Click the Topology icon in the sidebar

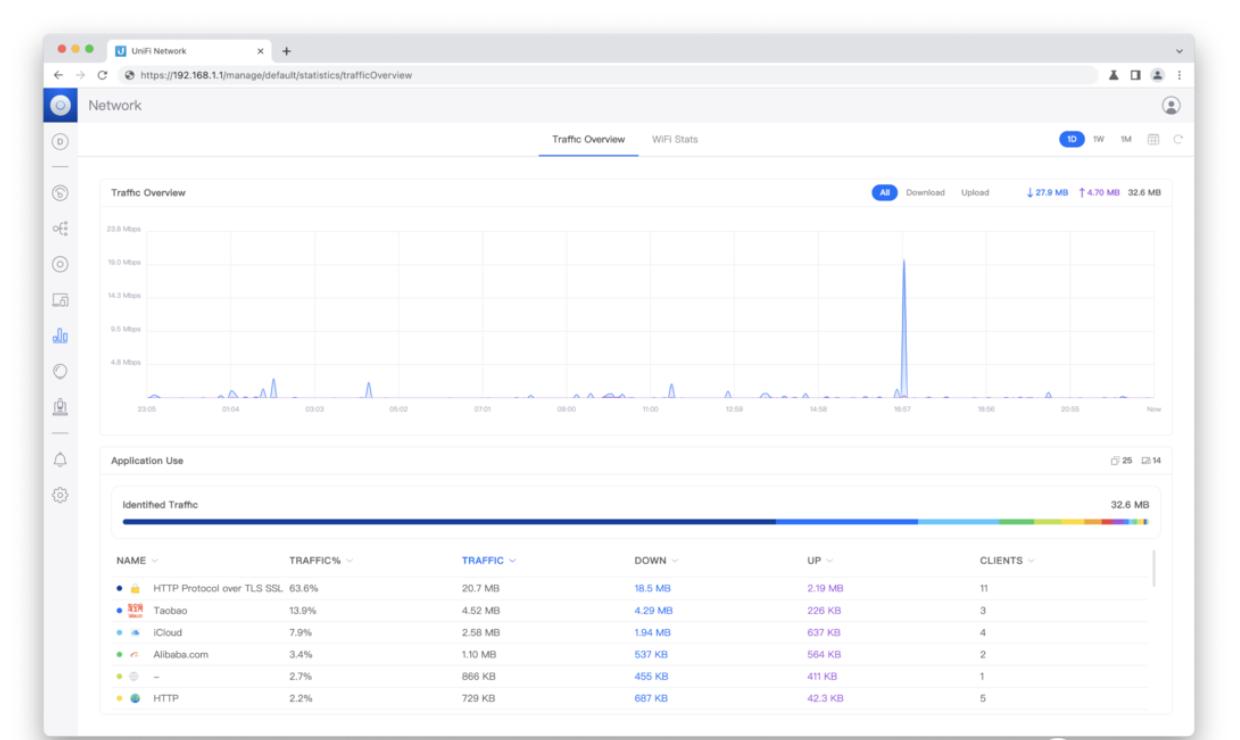tap(60, 226)
